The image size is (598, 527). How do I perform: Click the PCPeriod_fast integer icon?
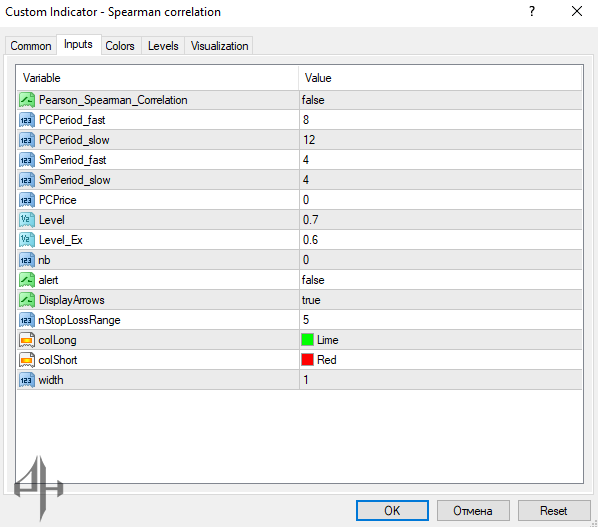click(27, 120)
